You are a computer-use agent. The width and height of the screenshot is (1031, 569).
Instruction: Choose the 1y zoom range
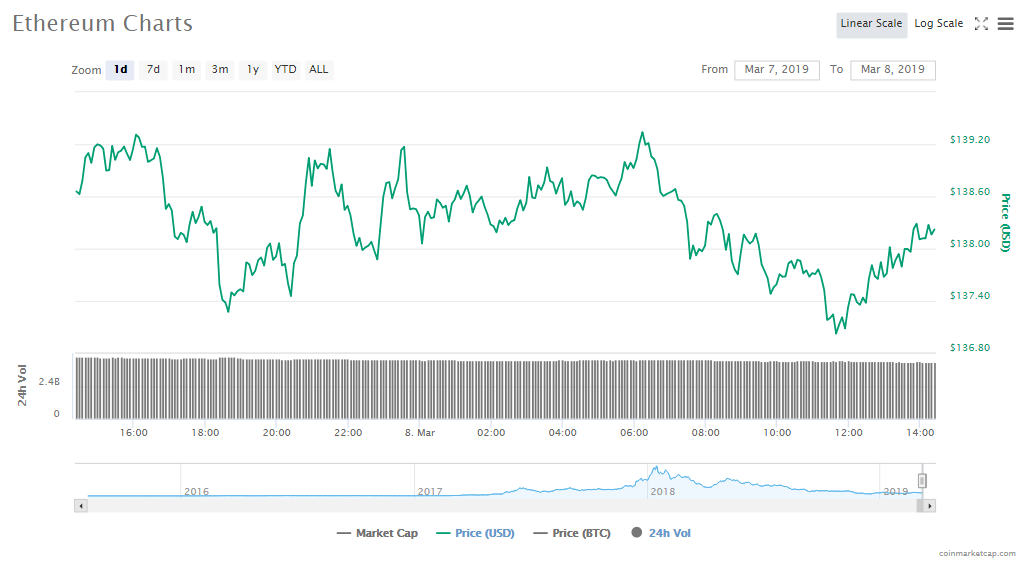pyautogui.click(x=253, y=70)
